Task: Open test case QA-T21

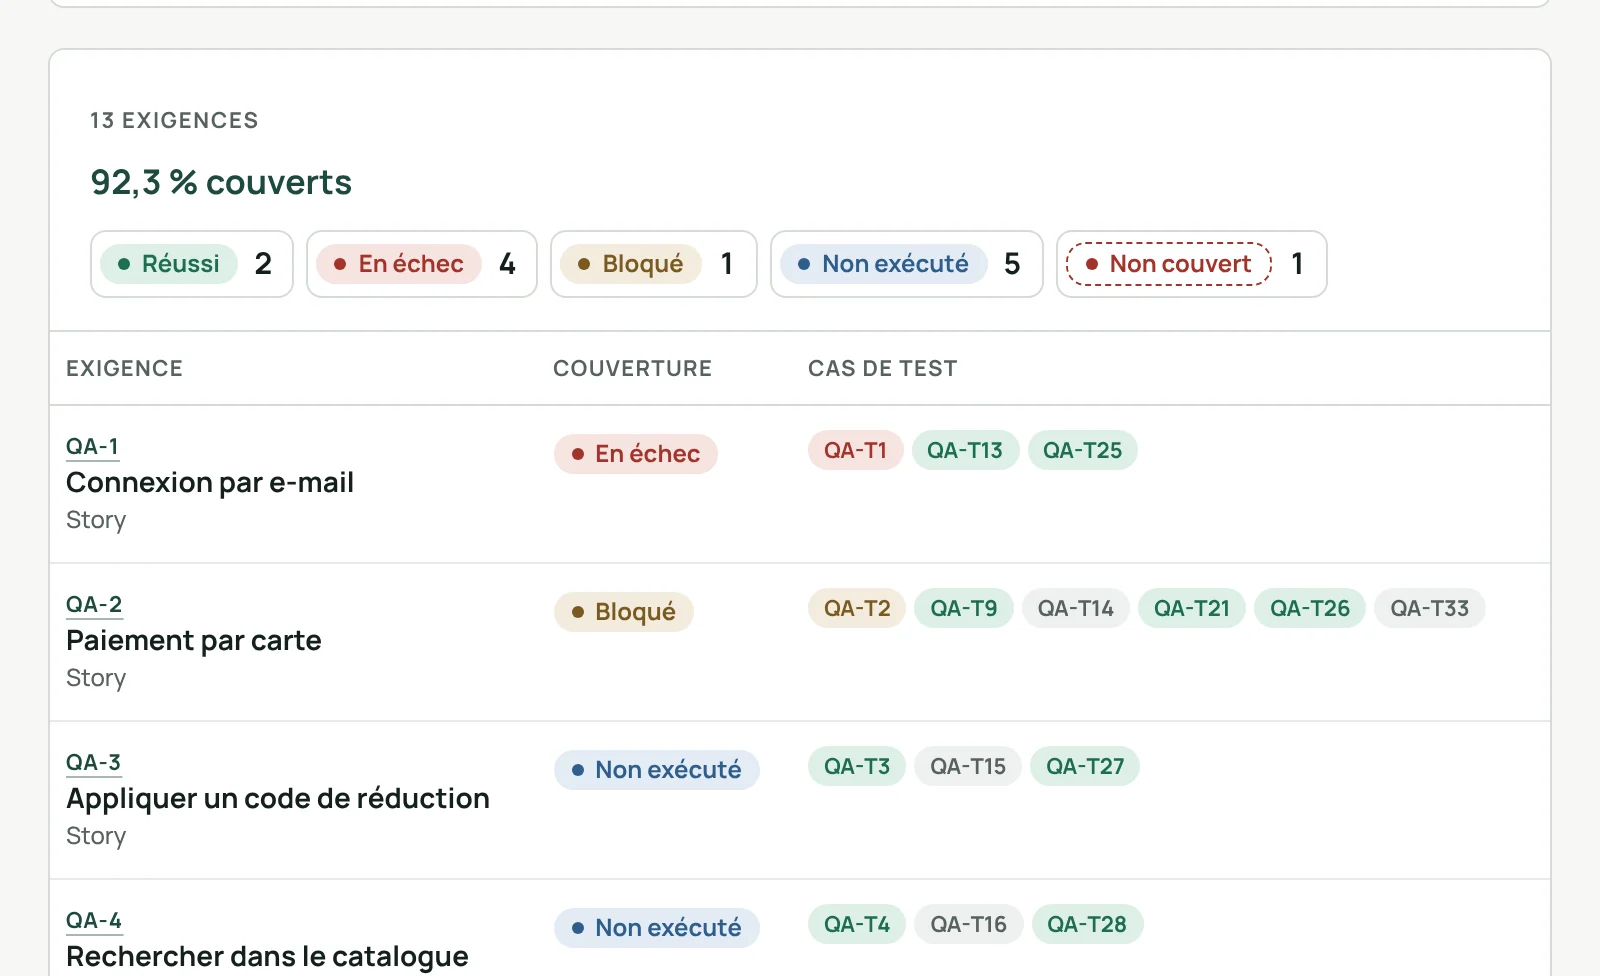Action: click(1192, 608)
